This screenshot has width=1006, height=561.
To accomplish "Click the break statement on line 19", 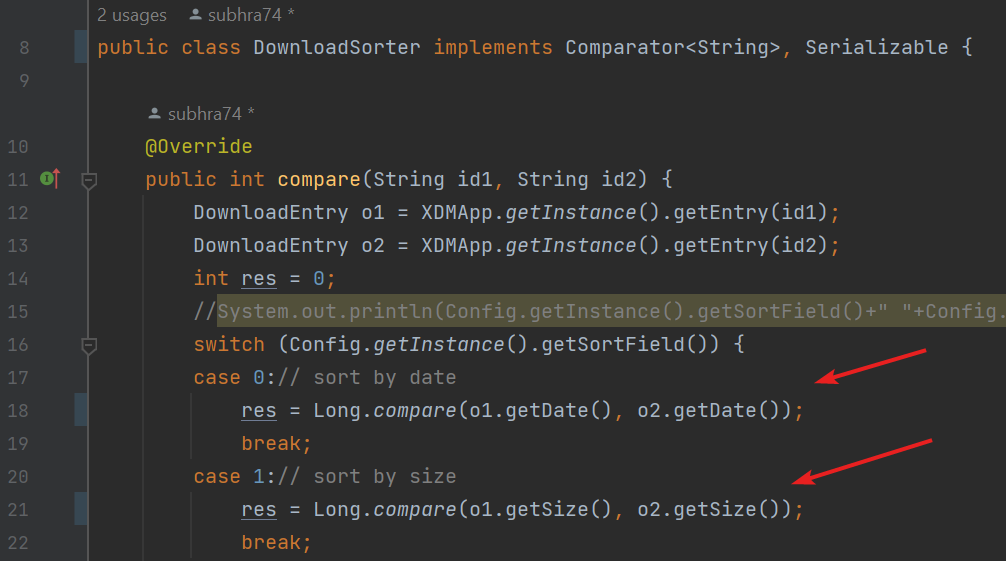I will tap(277, 444).
